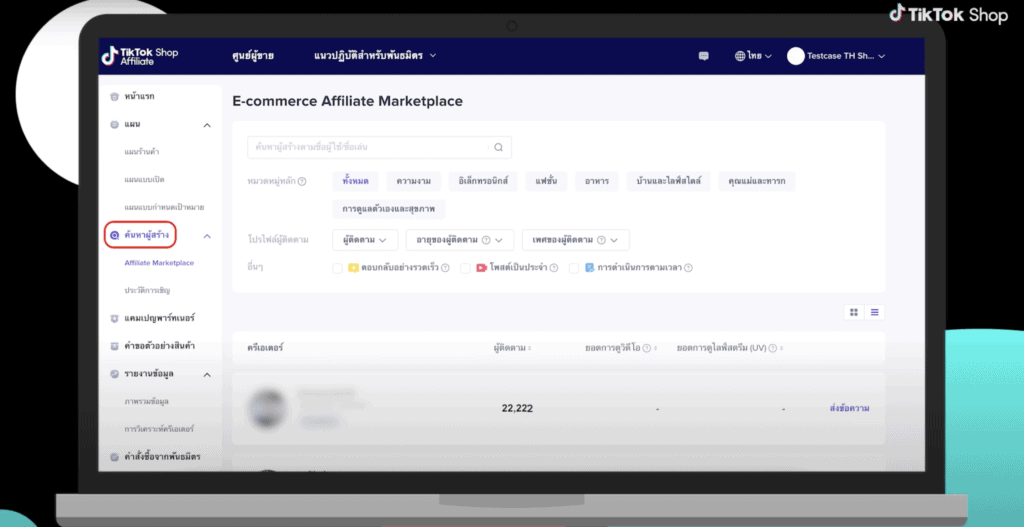Screen dimensions: 1024x527
Task: Open ภาพรวมข้อมูล in sidebar
Action: point(146,402)
